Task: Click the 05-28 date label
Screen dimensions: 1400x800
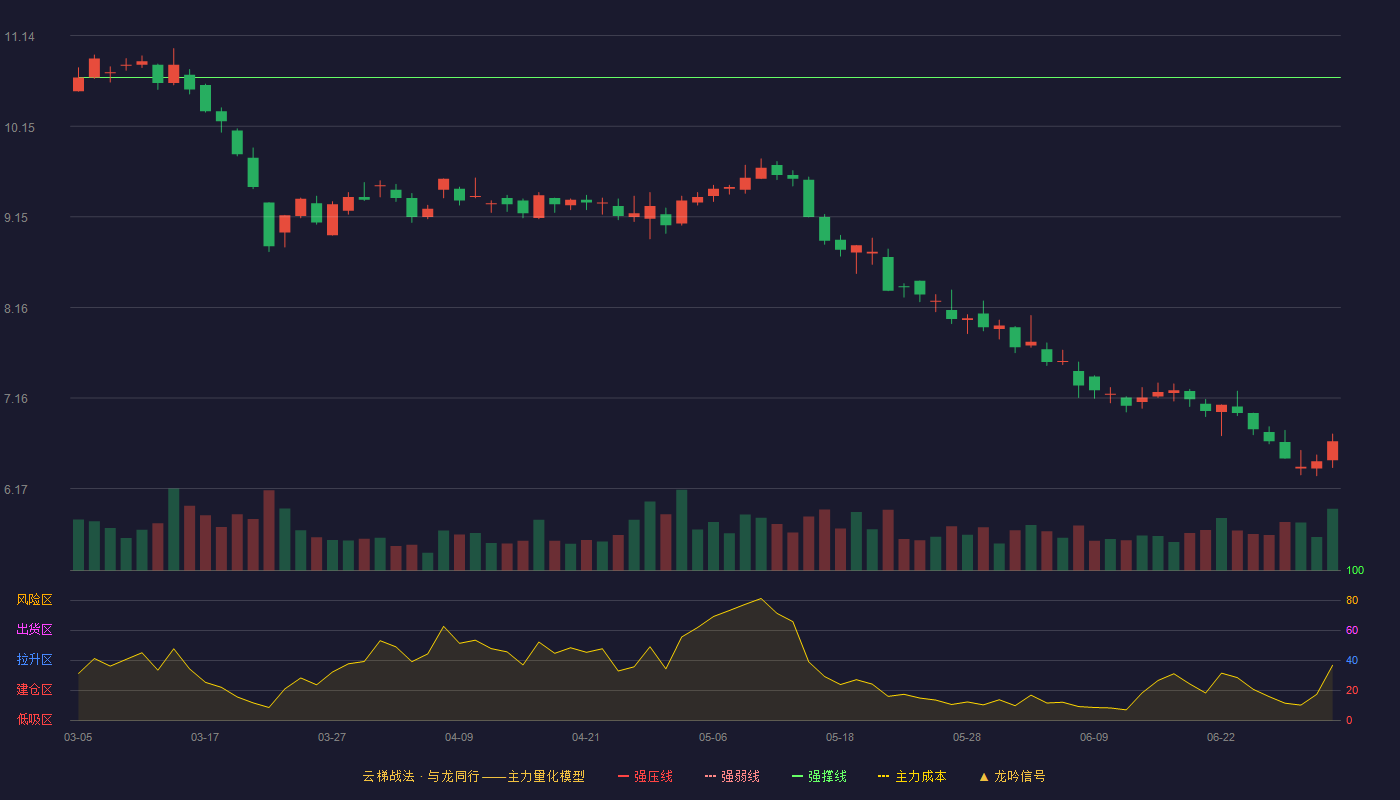Action: (x=967, y=737)
